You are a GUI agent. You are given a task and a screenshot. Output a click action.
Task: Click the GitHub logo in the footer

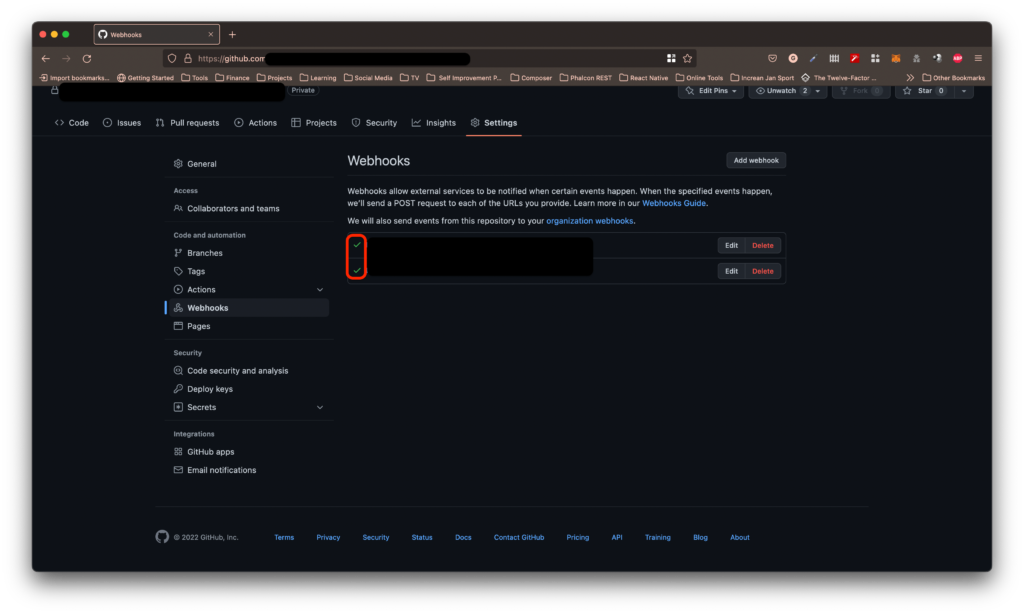(161, 537)
